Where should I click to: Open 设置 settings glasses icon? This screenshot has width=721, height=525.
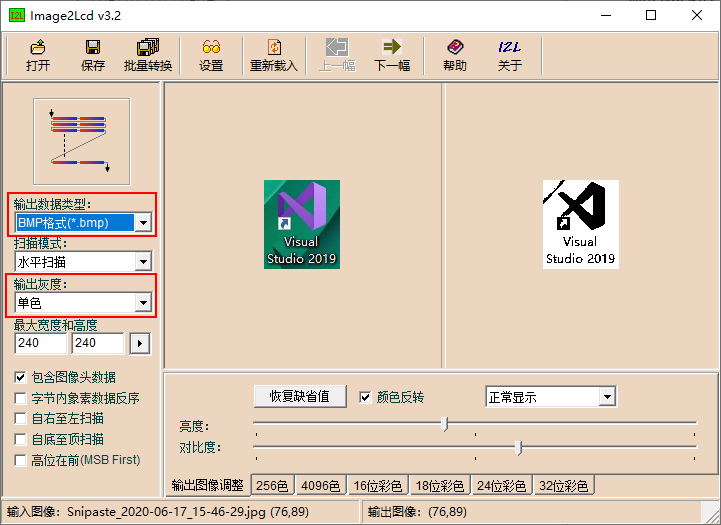[x=211, y=55]
